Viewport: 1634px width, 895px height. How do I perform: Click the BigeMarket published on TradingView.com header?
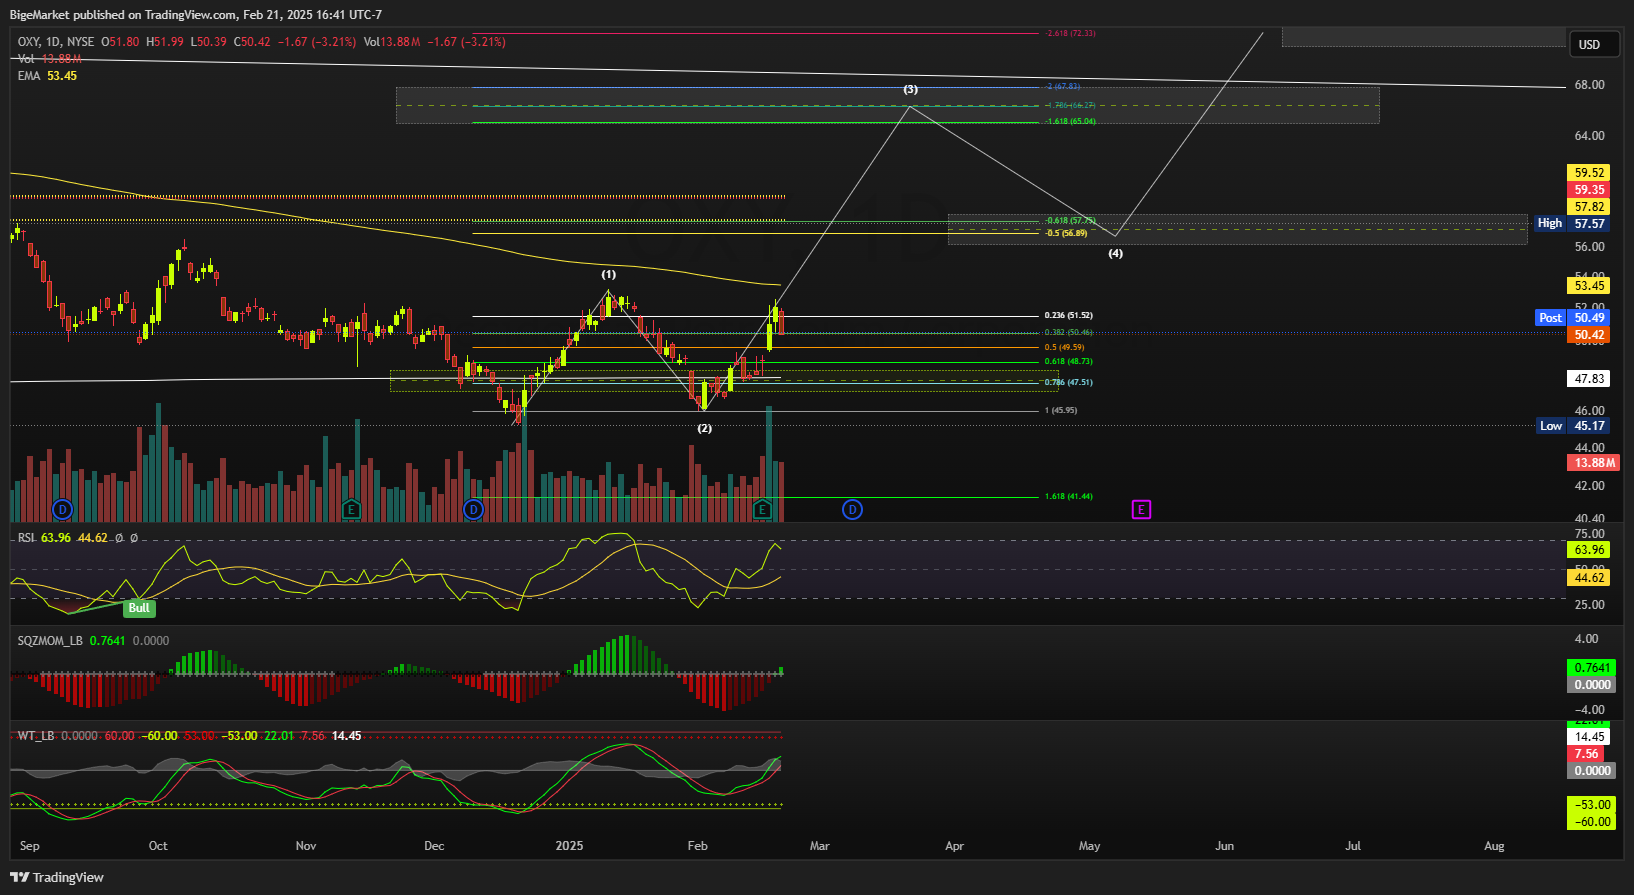pyautogui.click(x=196, y=15)
